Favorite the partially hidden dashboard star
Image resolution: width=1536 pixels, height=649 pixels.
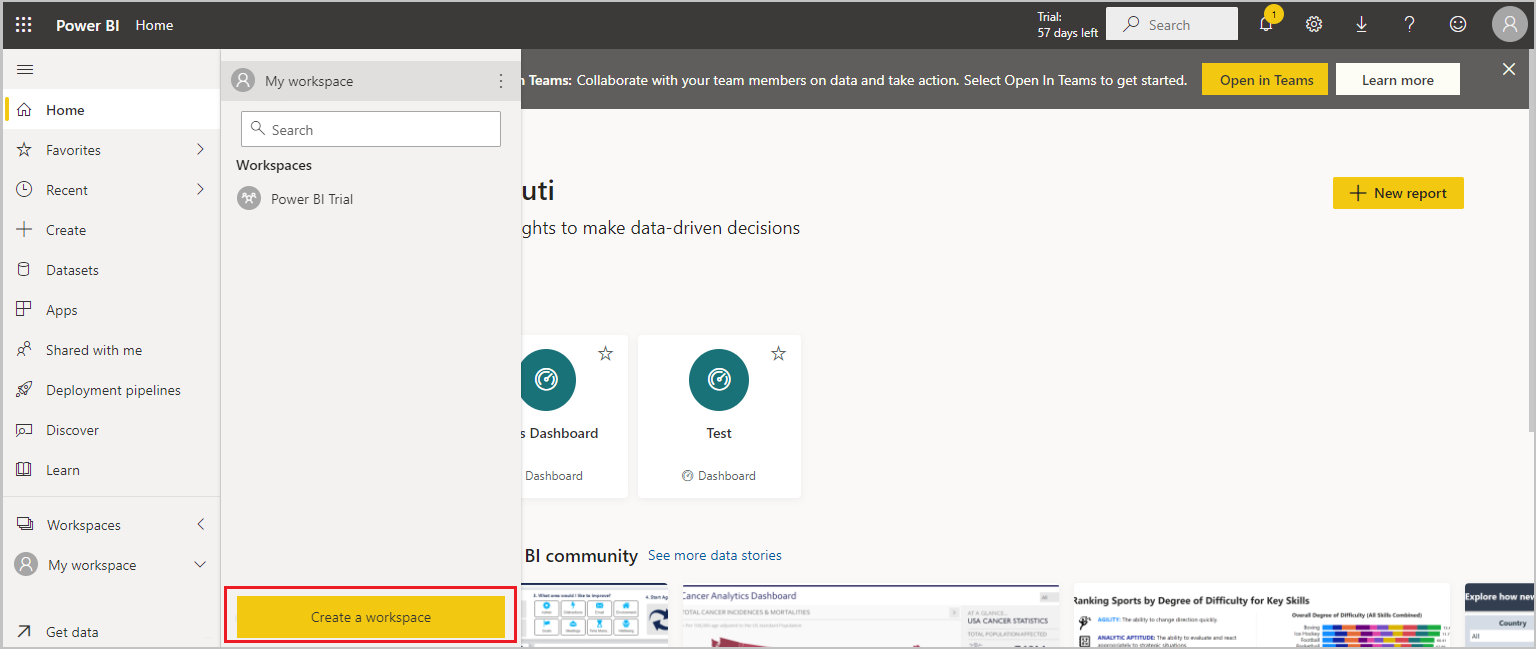(x=605, y=353)
